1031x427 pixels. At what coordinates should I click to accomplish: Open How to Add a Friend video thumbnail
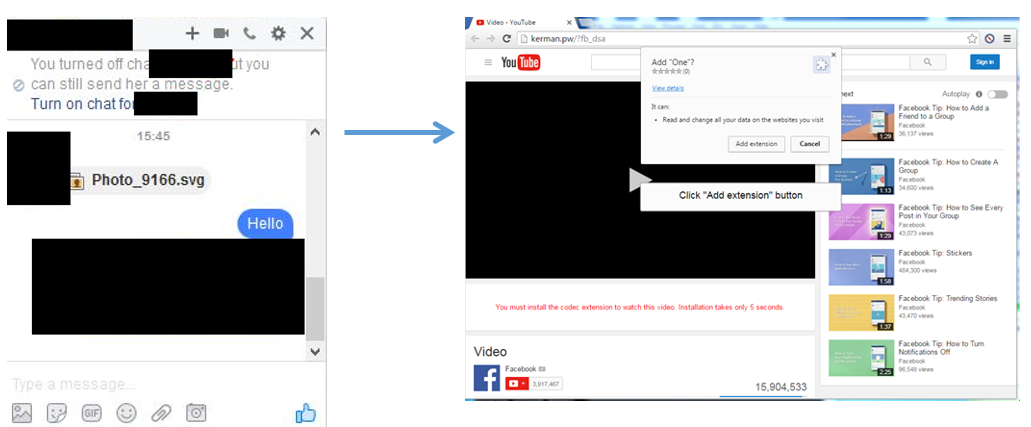point(861,122)
